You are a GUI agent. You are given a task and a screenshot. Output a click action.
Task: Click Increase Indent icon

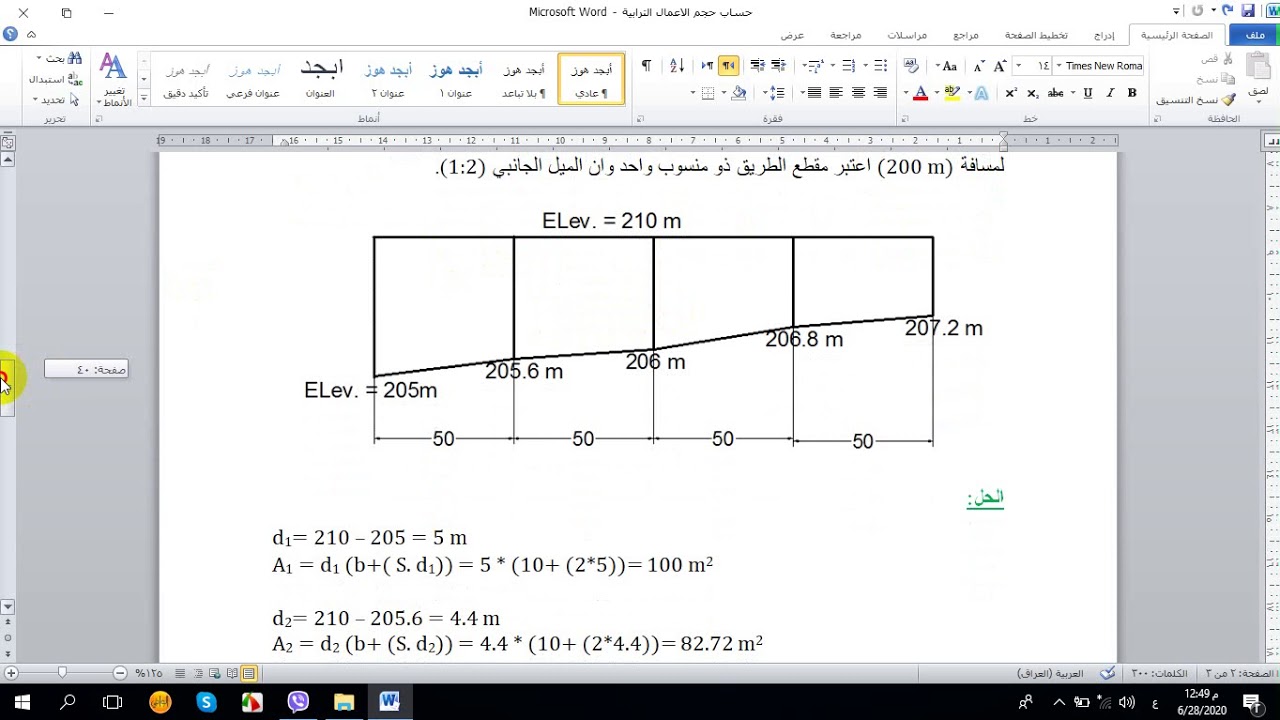point(757,66)
